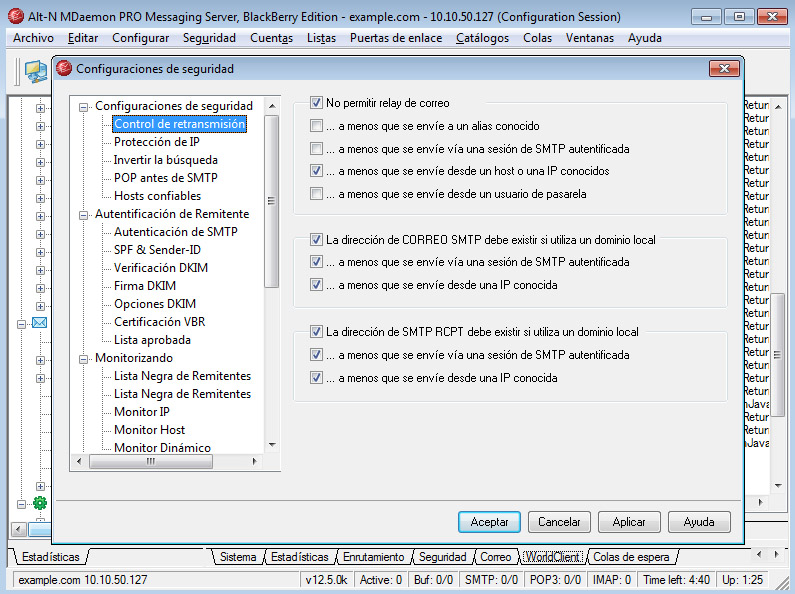Open the Configurar menu

click(x=140, y=38)
